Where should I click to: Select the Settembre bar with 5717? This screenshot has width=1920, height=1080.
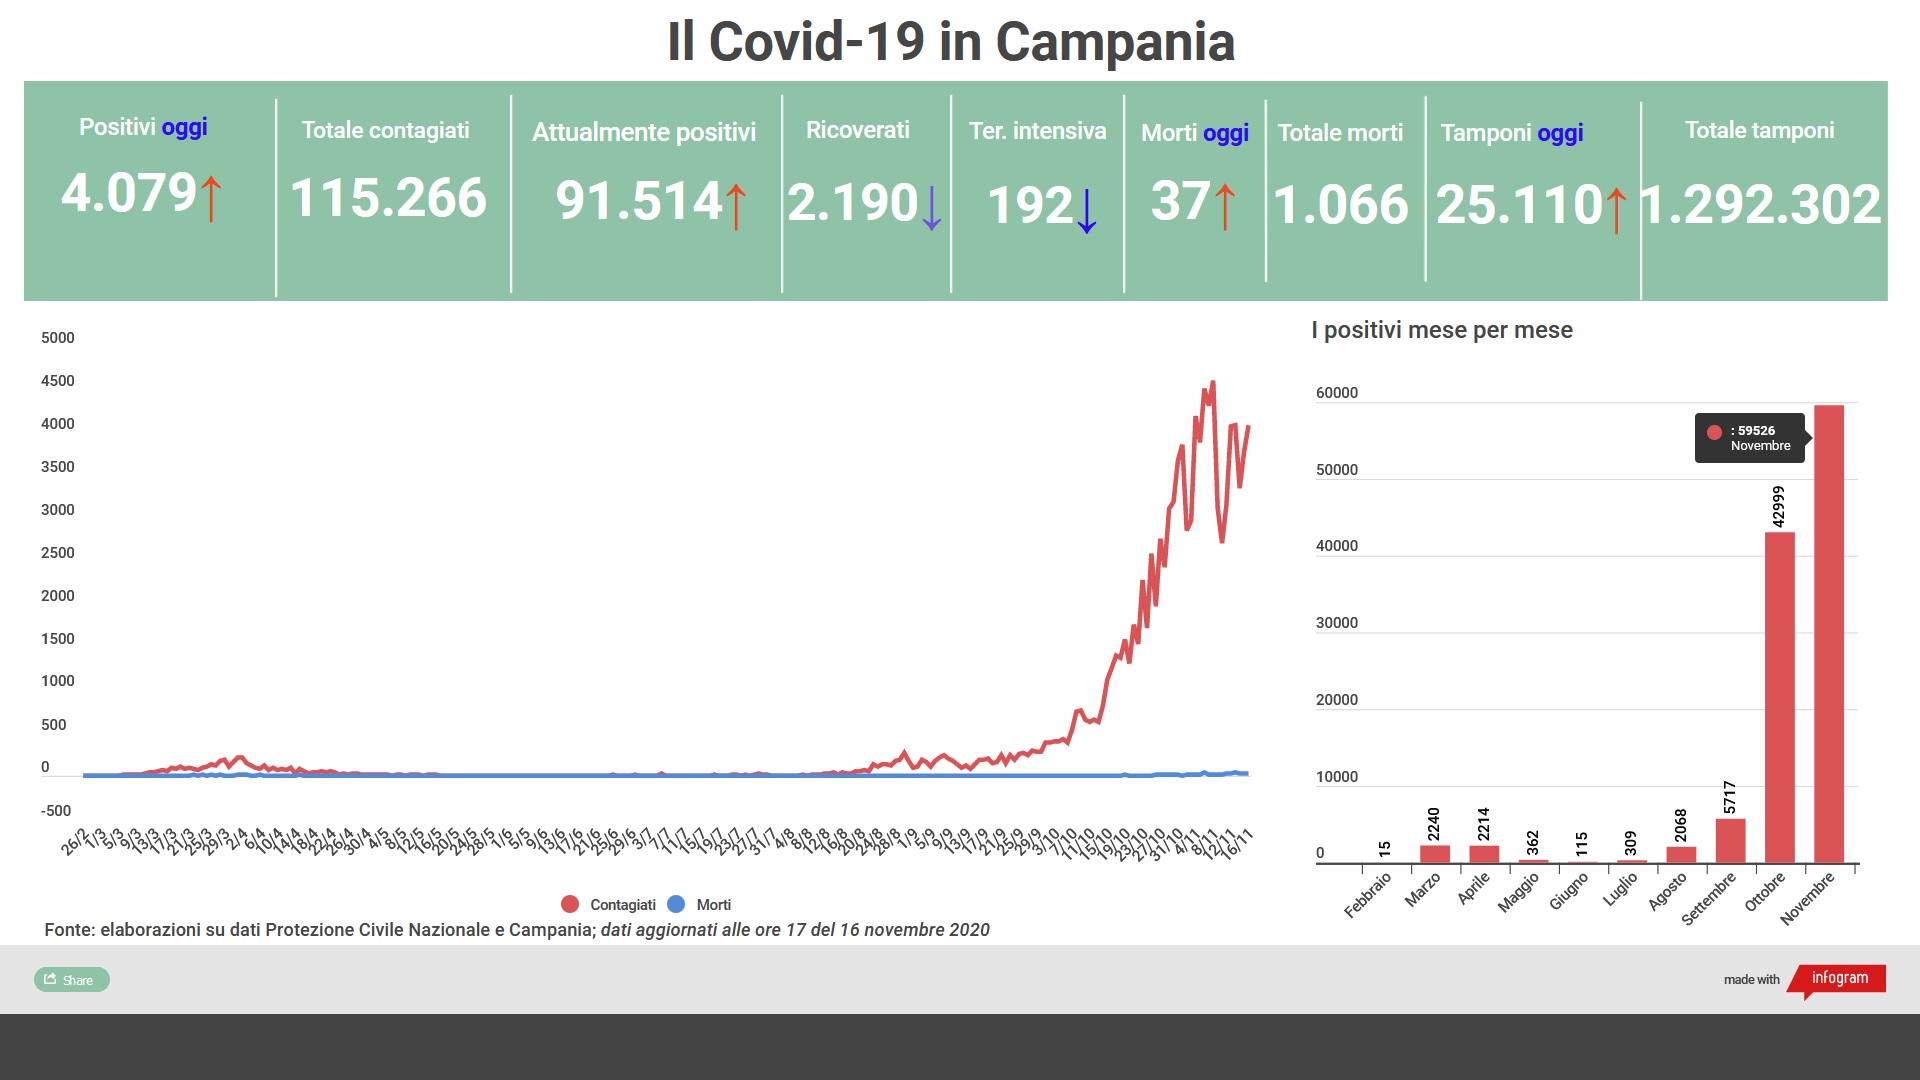[x=1731, y=841]
